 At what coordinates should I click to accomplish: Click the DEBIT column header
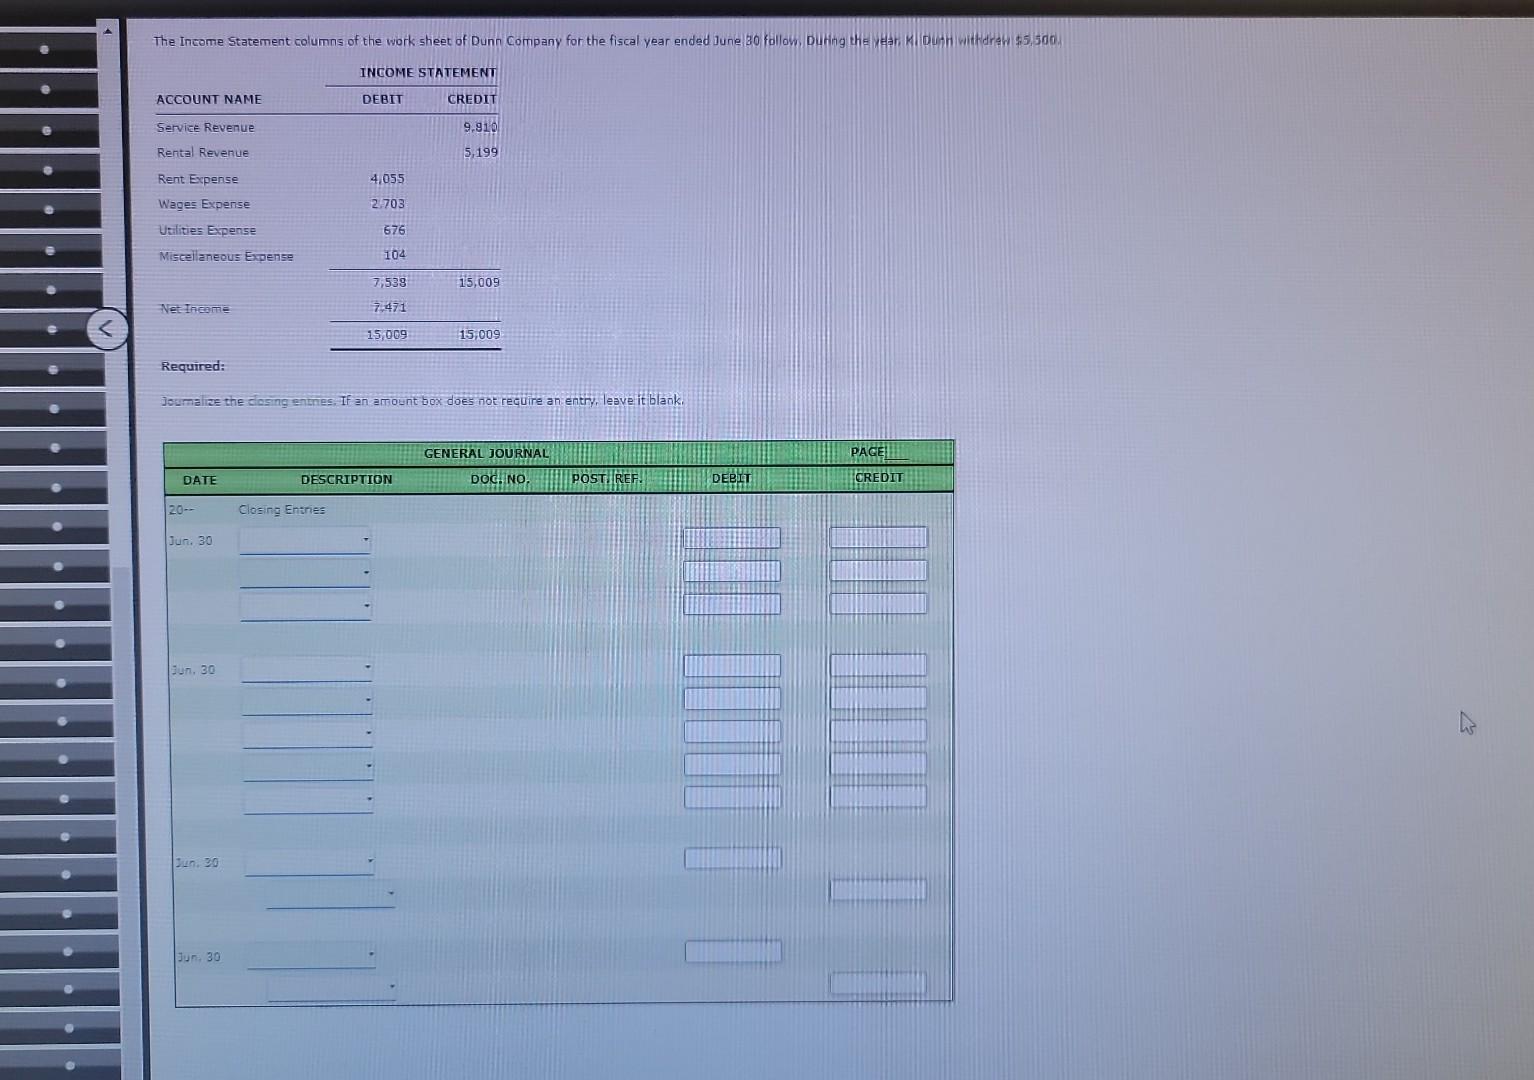pos(731,479)
